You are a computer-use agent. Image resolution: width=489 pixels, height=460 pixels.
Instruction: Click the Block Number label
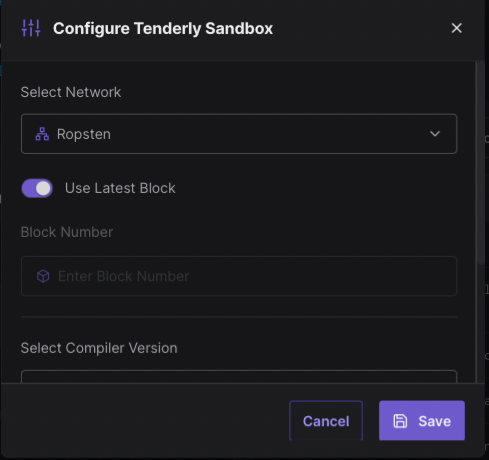coord(67,232)
